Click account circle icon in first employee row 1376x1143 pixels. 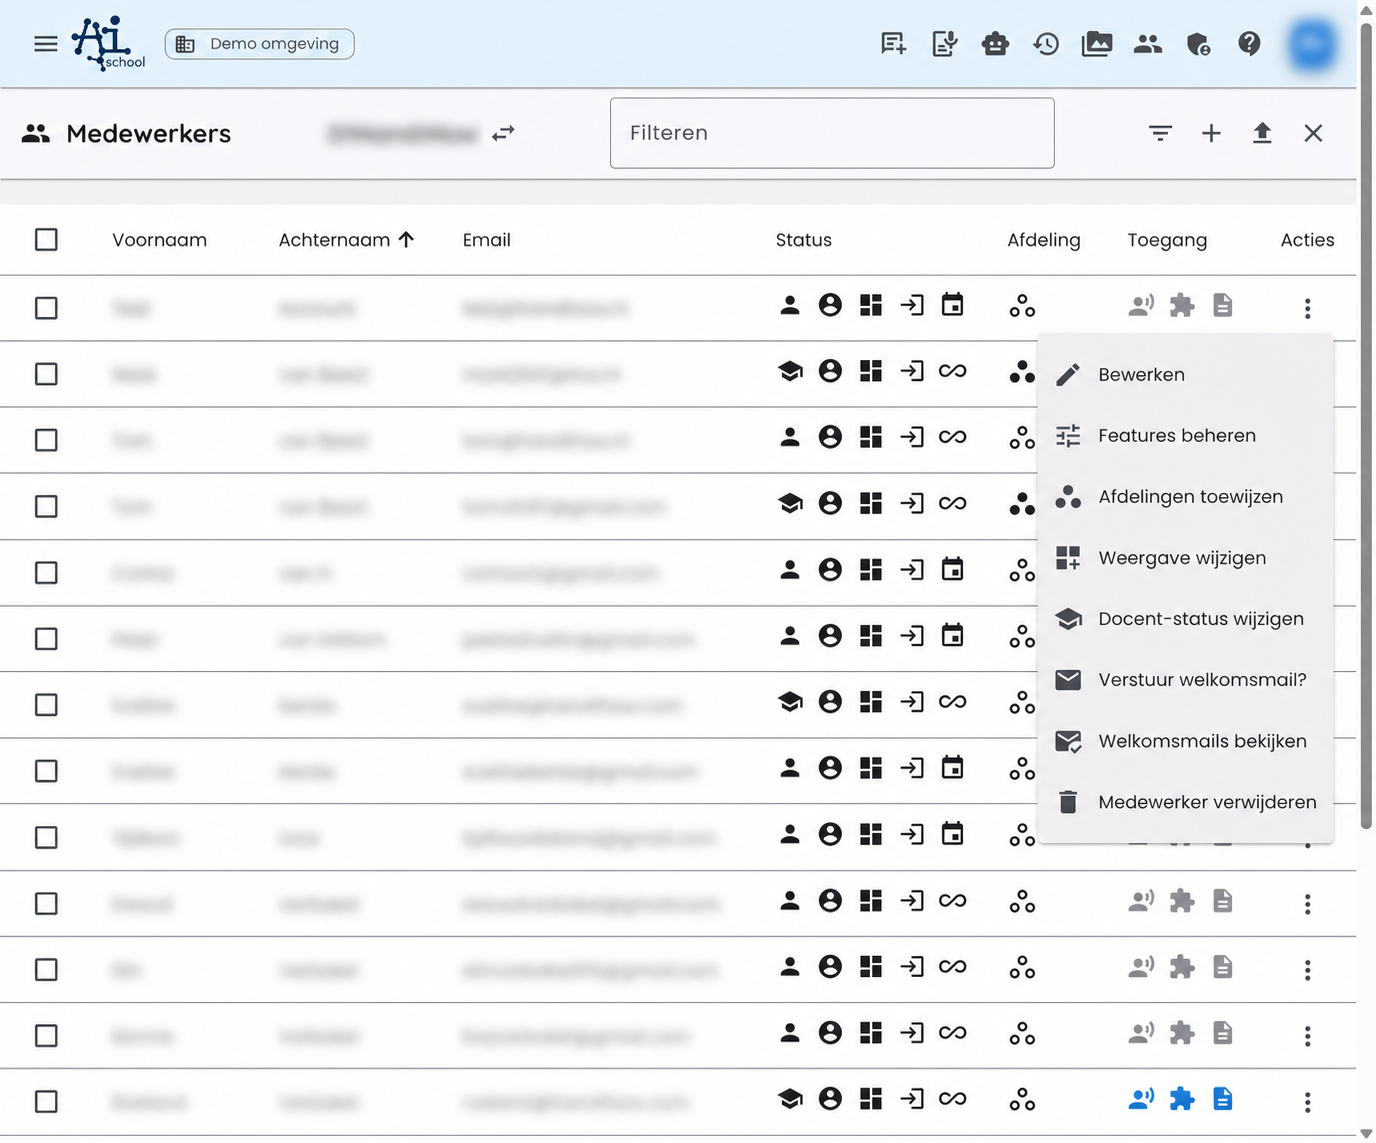(x=830, y=305)
